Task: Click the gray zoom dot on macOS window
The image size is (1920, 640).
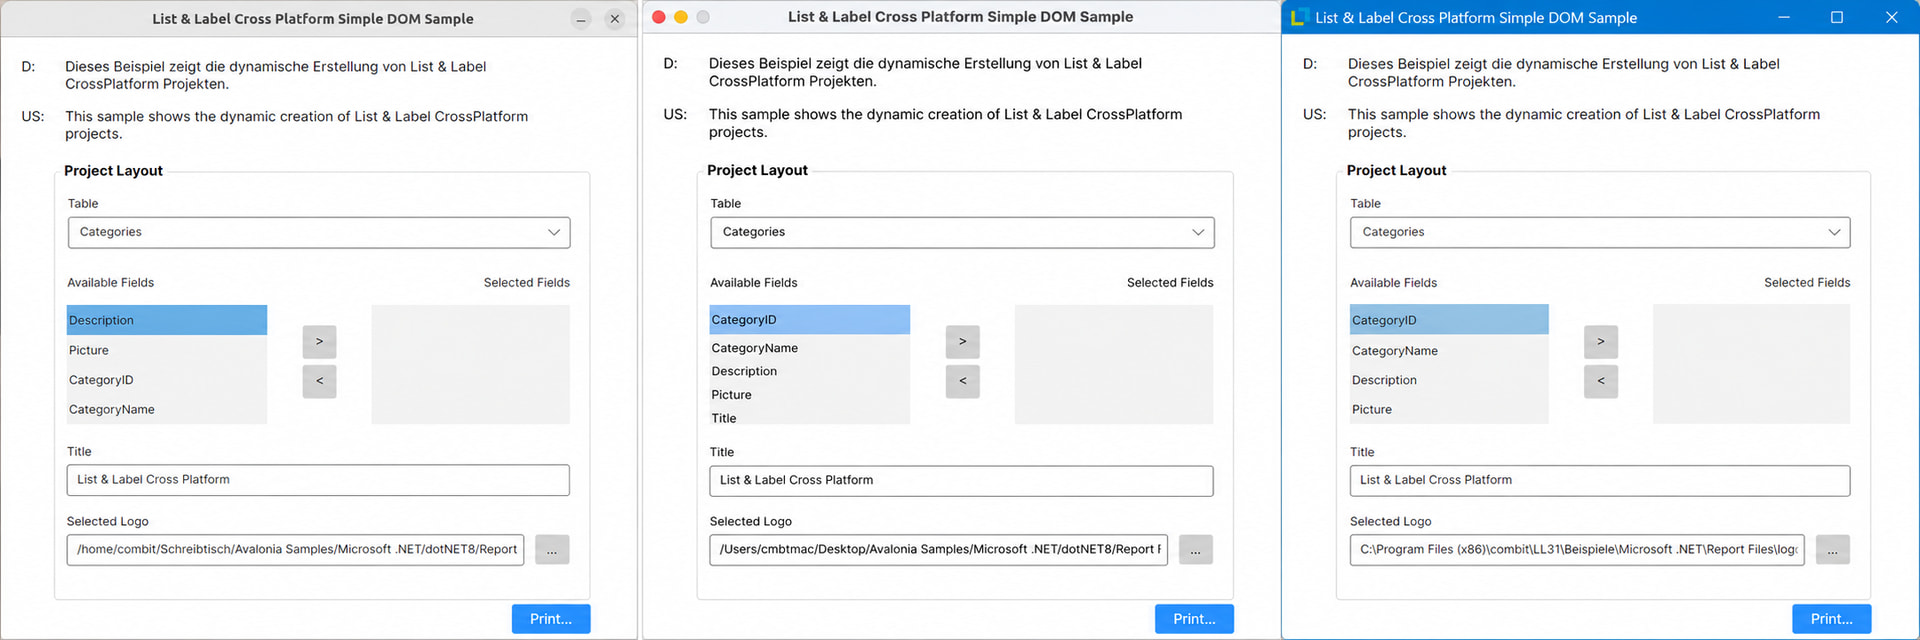Action: [x=703, y=17]
